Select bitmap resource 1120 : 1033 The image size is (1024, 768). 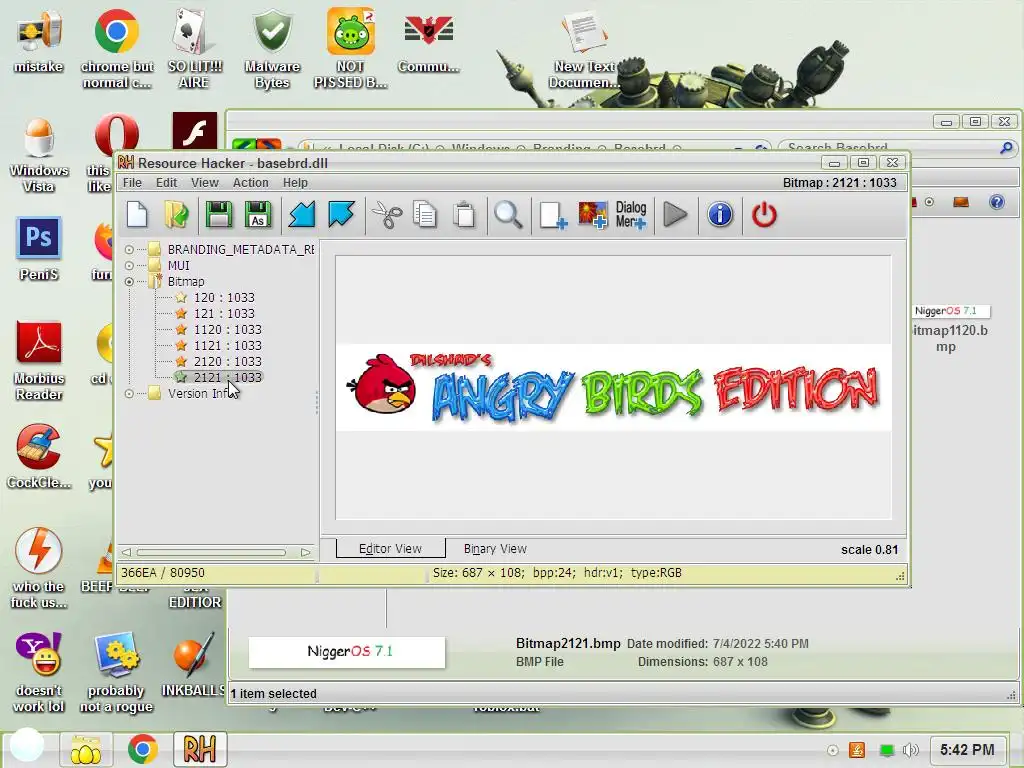(227, 329)
